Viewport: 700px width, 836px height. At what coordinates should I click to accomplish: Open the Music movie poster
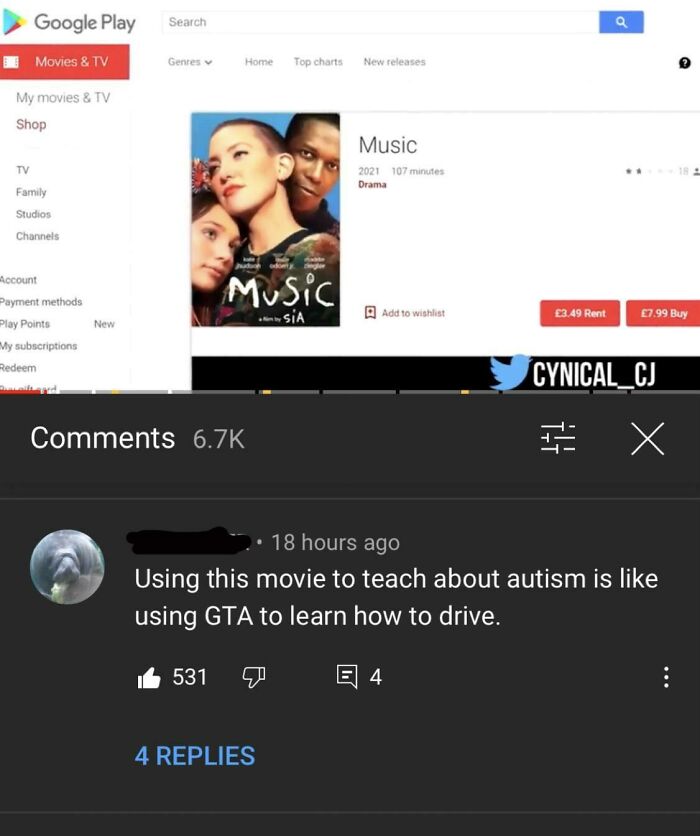coord(265,219)
